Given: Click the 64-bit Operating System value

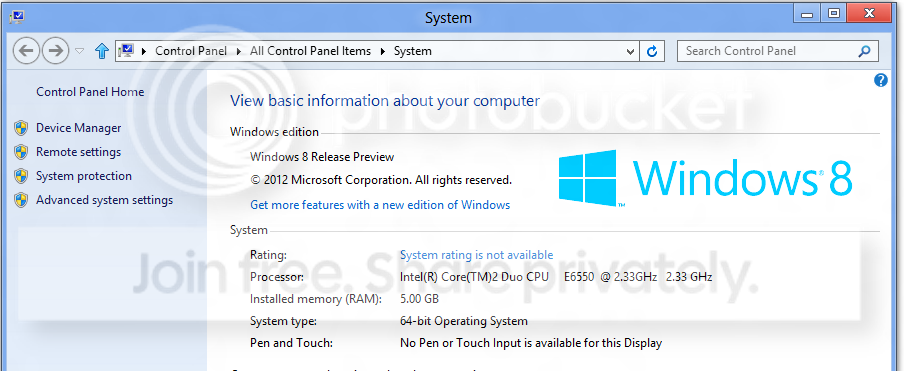Looking at the screenshot, I should pyautogui.click(x=464, y=321).
